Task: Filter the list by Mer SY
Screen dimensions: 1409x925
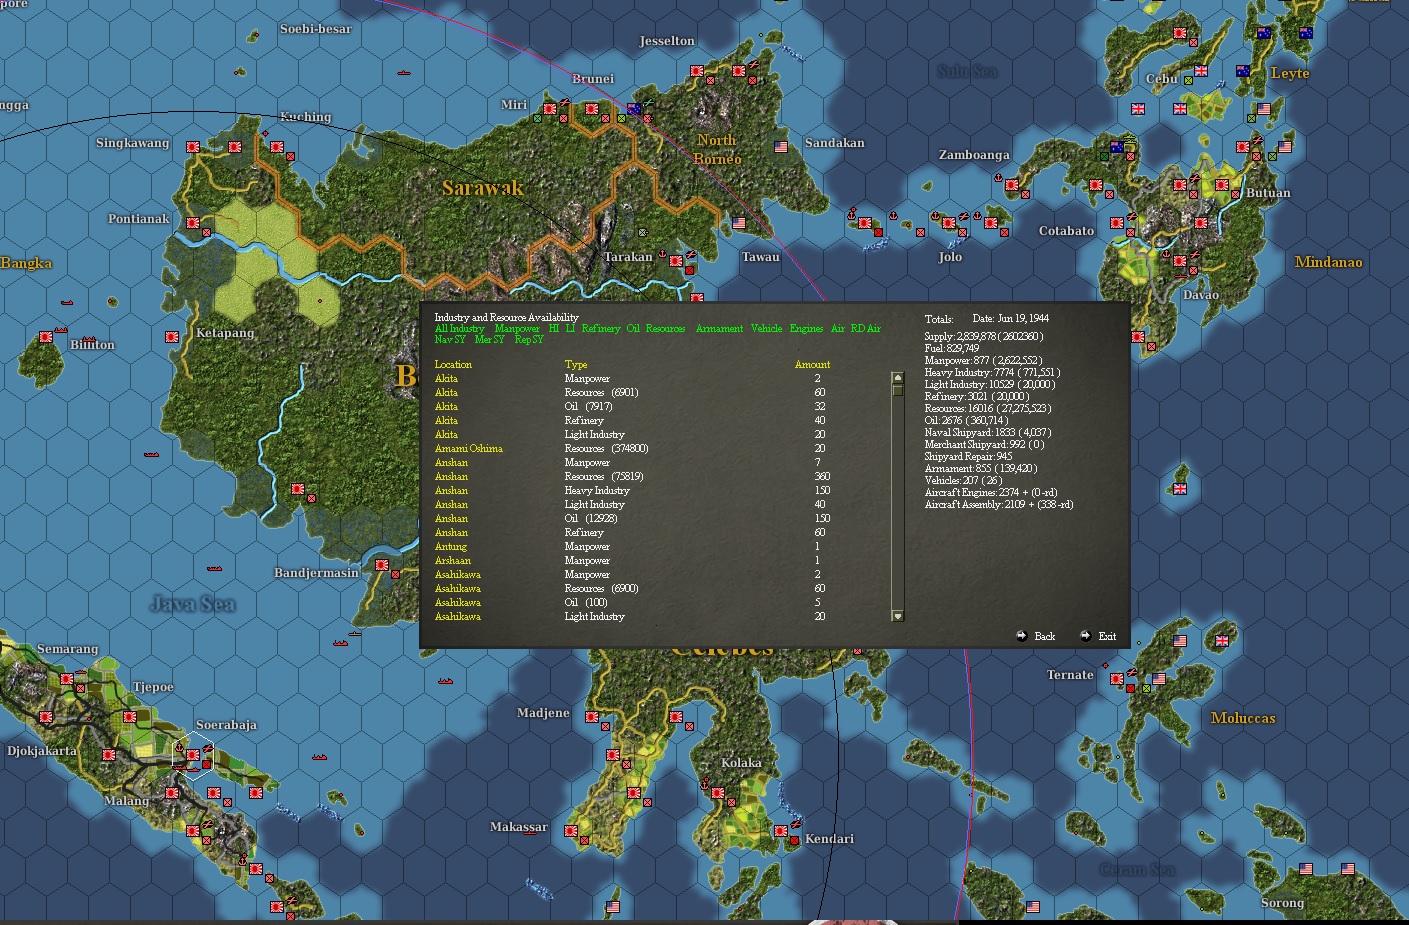Action: click(490, 340)
